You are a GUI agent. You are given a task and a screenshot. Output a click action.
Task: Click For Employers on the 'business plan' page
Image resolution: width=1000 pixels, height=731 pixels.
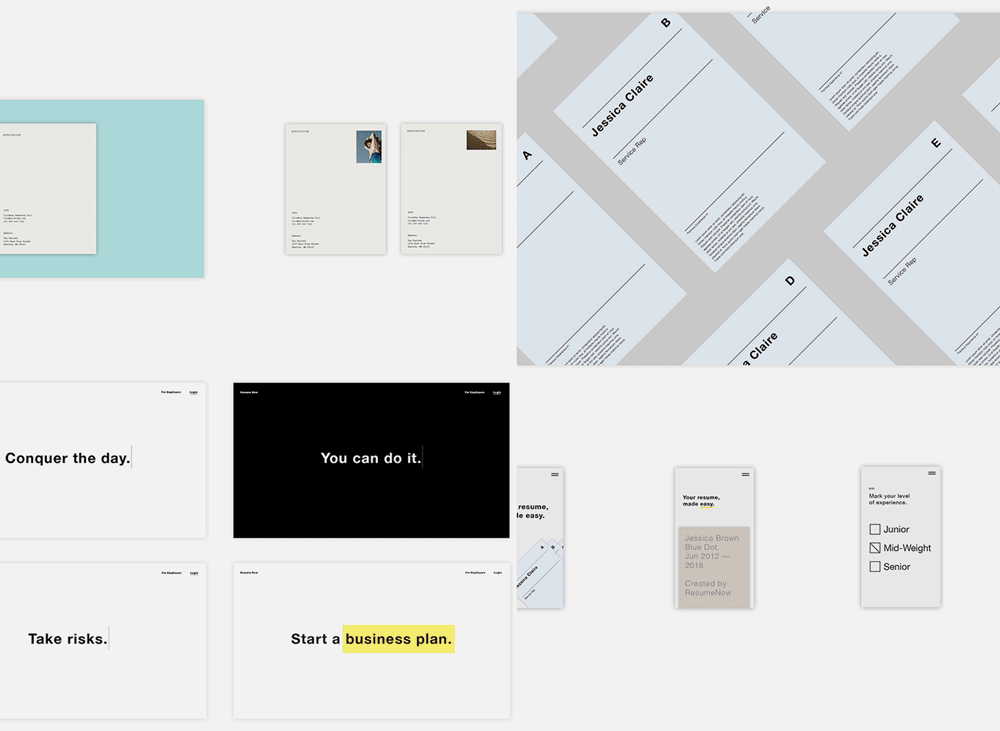(x=475, y=573)
